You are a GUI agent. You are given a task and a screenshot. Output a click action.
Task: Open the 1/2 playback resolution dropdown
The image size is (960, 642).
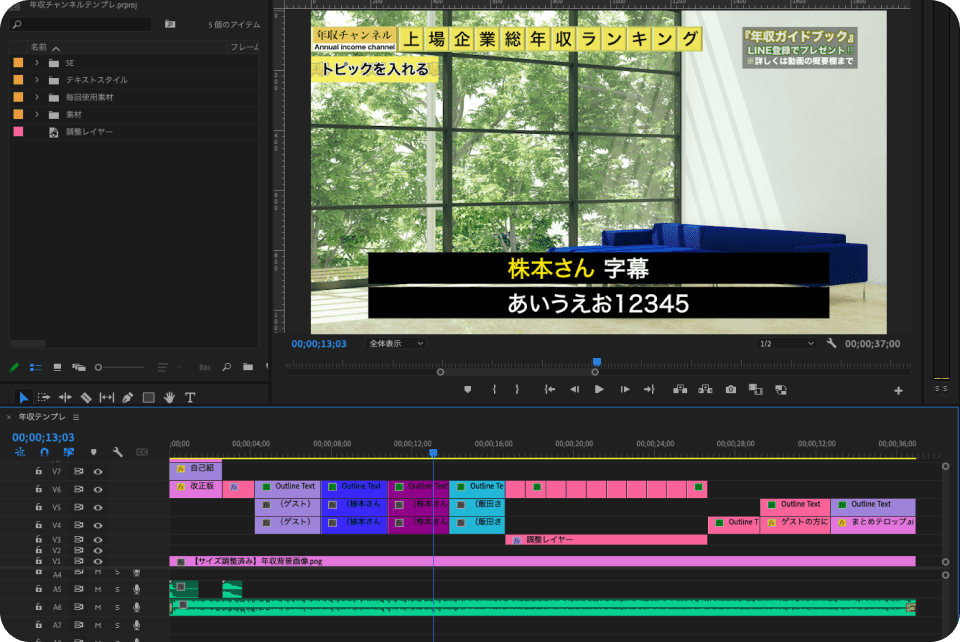coord(786,343)
